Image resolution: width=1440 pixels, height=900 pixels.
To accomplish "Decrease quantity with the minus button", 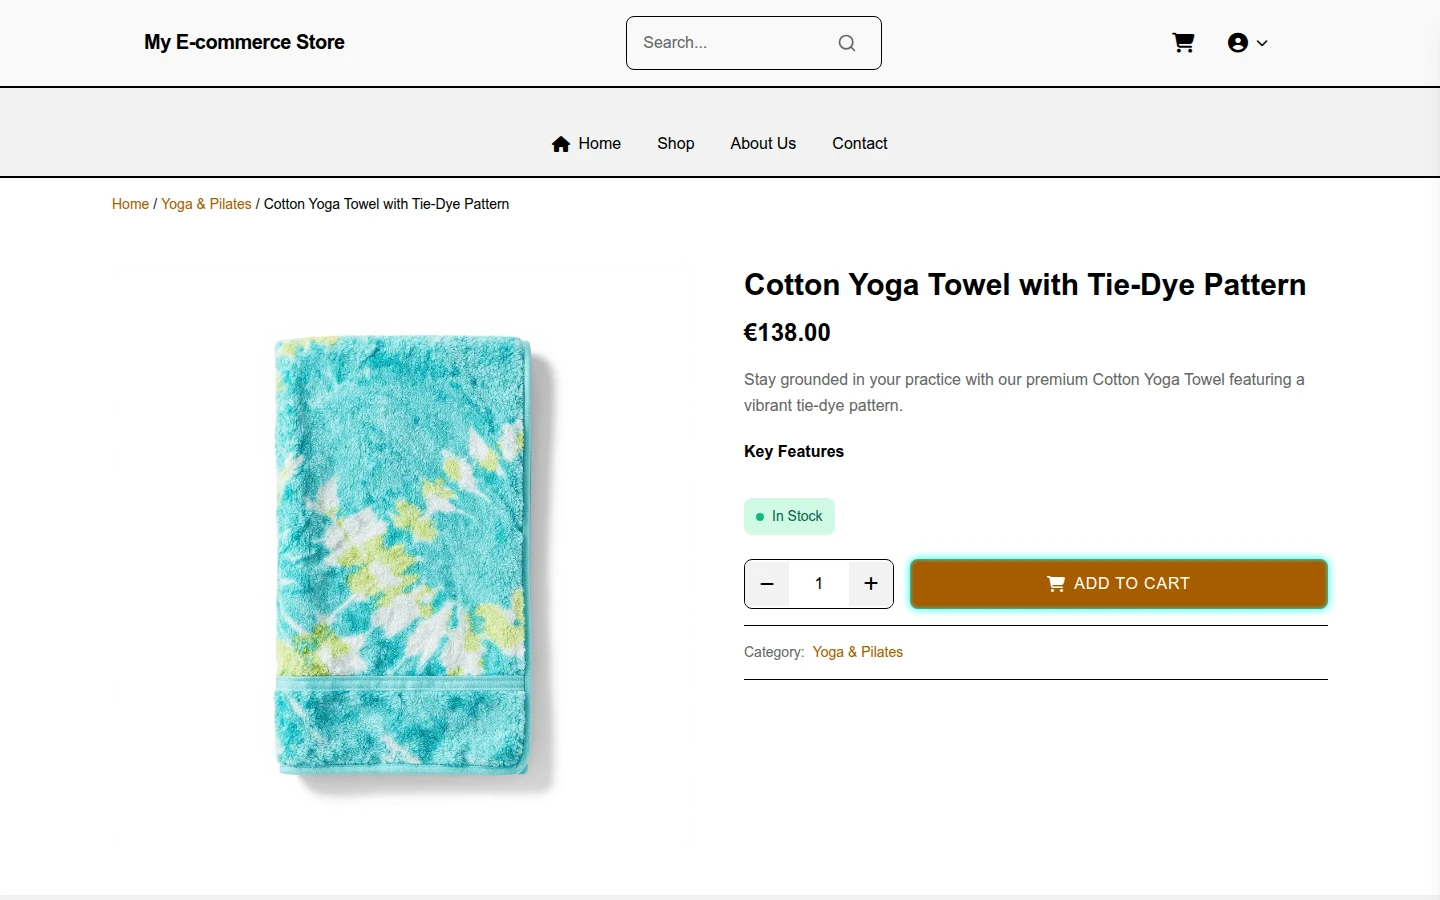I will click(x=767, y=584).
